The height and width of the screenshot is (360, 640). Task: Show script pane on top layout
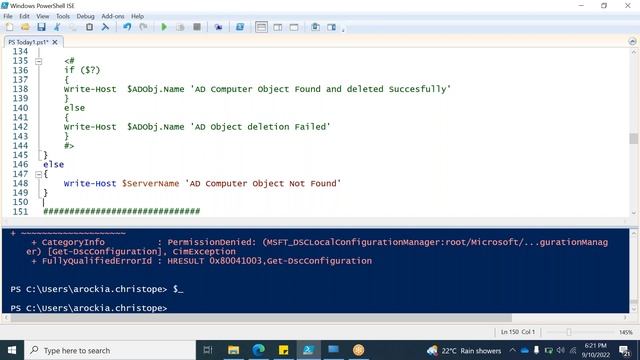point(261,27)
